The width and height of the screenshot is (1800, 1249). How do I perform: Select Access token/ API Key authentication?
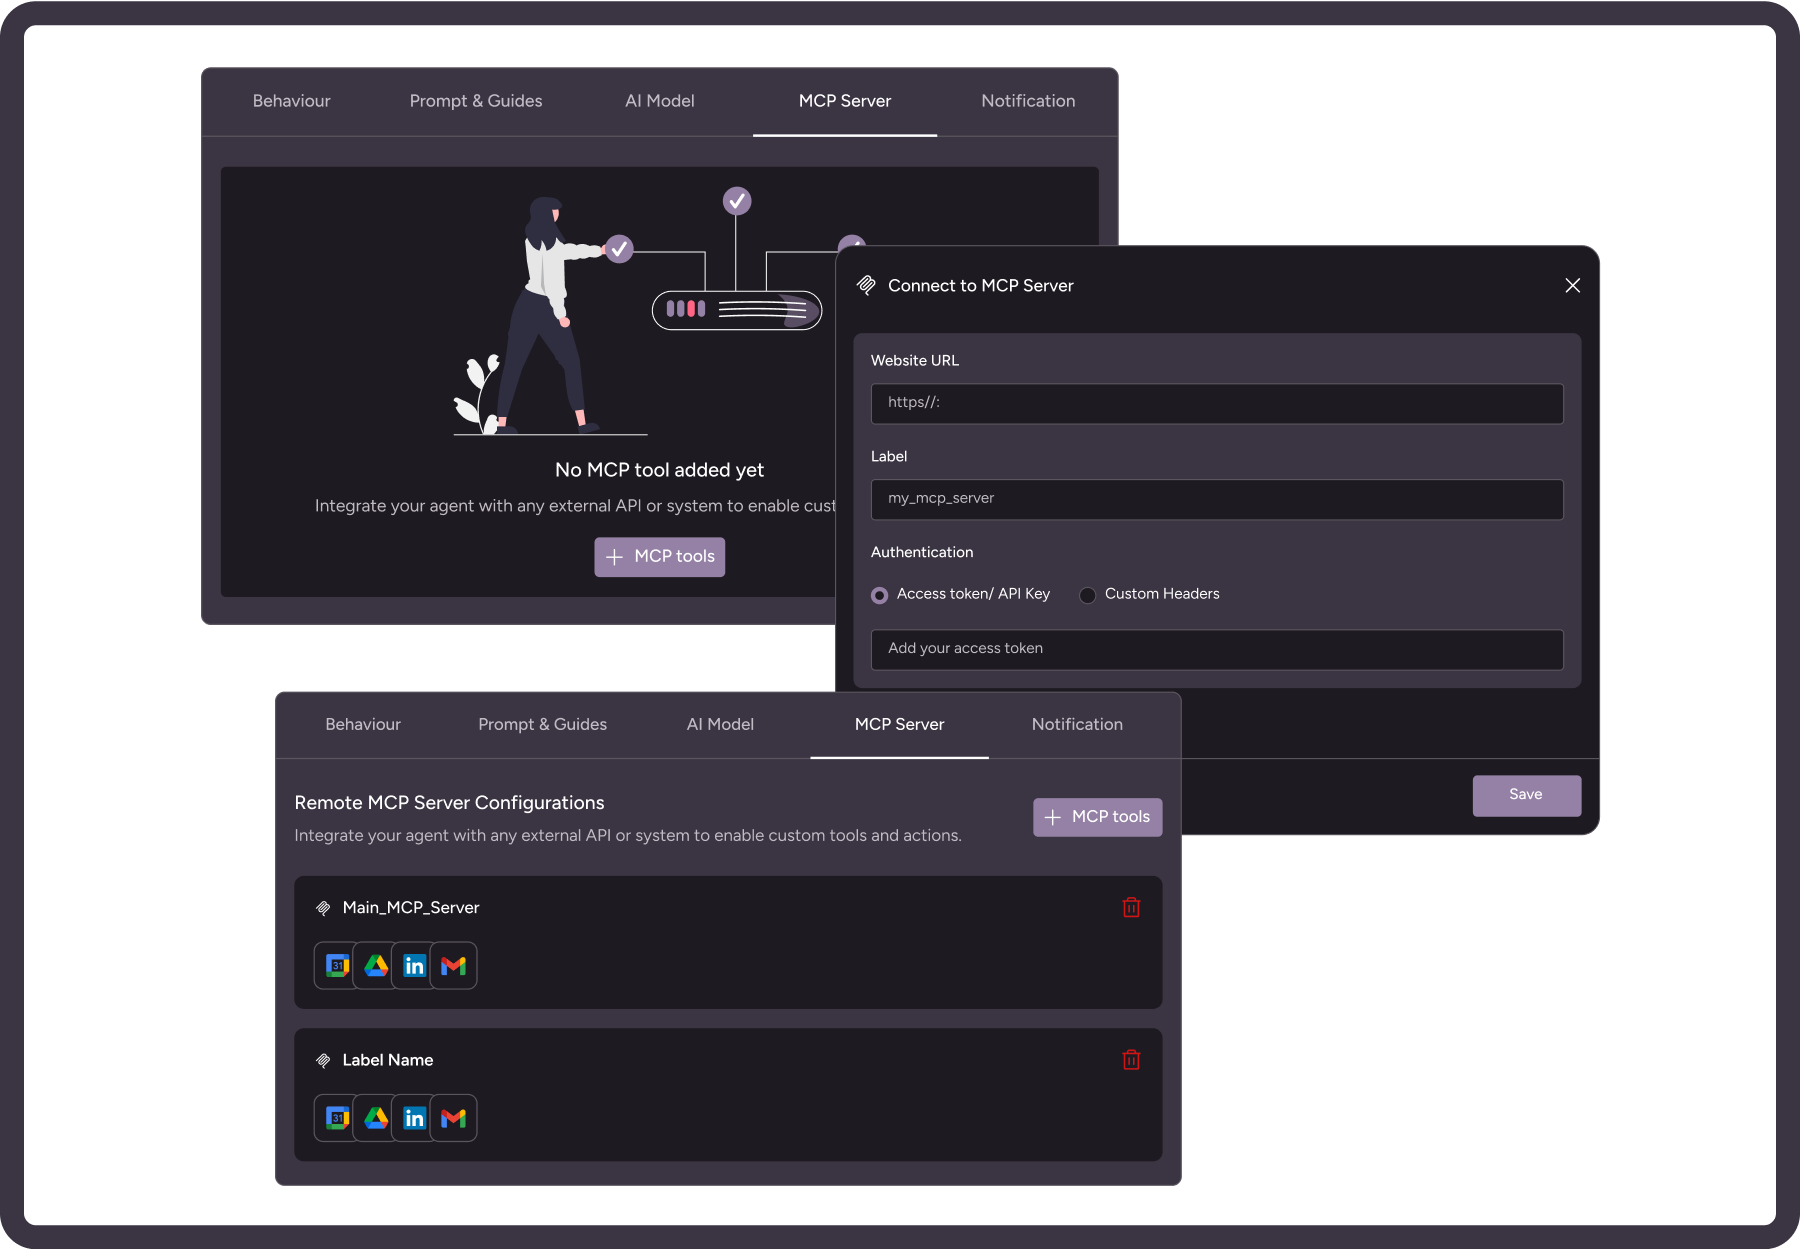880,595
